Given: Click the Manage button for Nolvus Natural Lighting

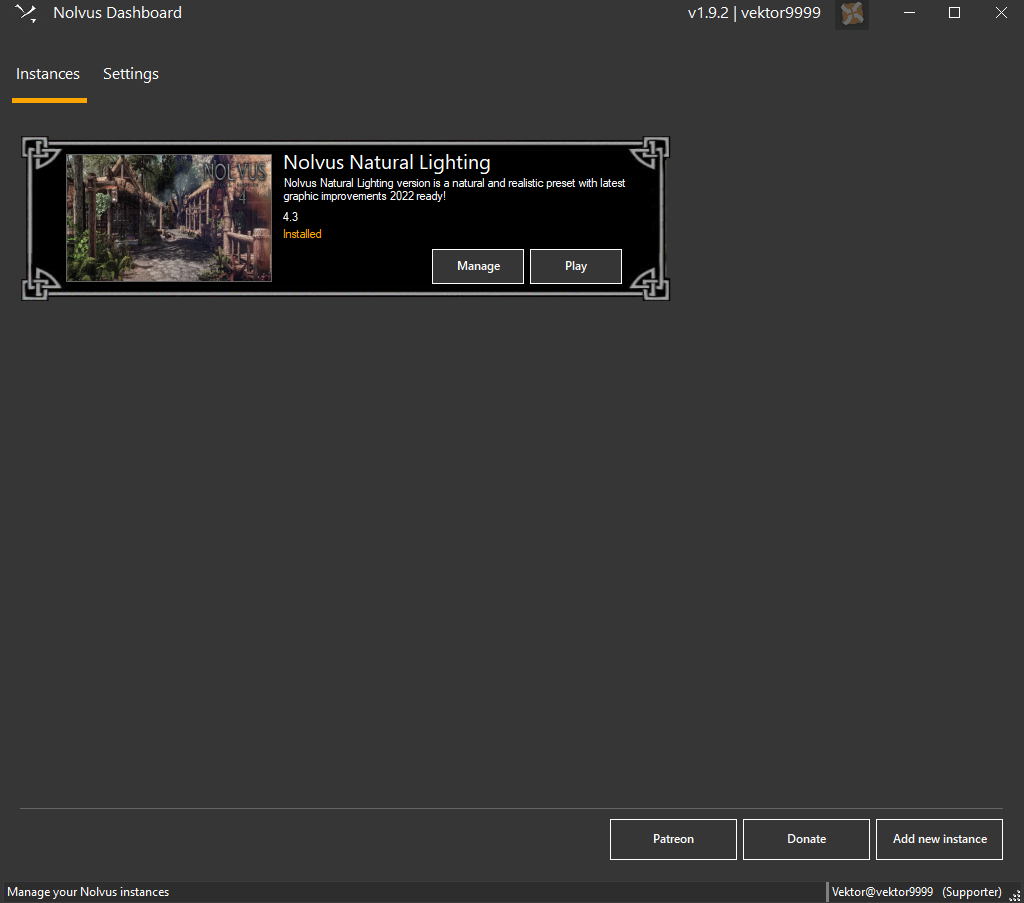Looking at the screenshot, I should 478,266.
